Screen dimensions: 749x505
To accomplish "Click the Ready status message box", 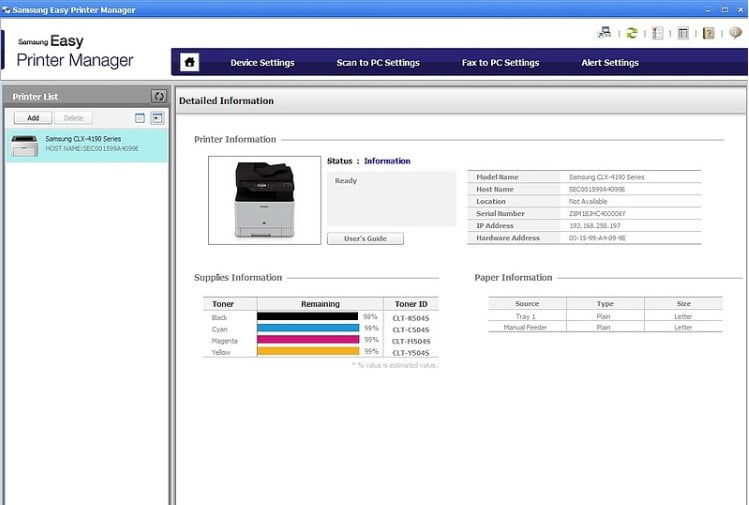I will [392, 199].
